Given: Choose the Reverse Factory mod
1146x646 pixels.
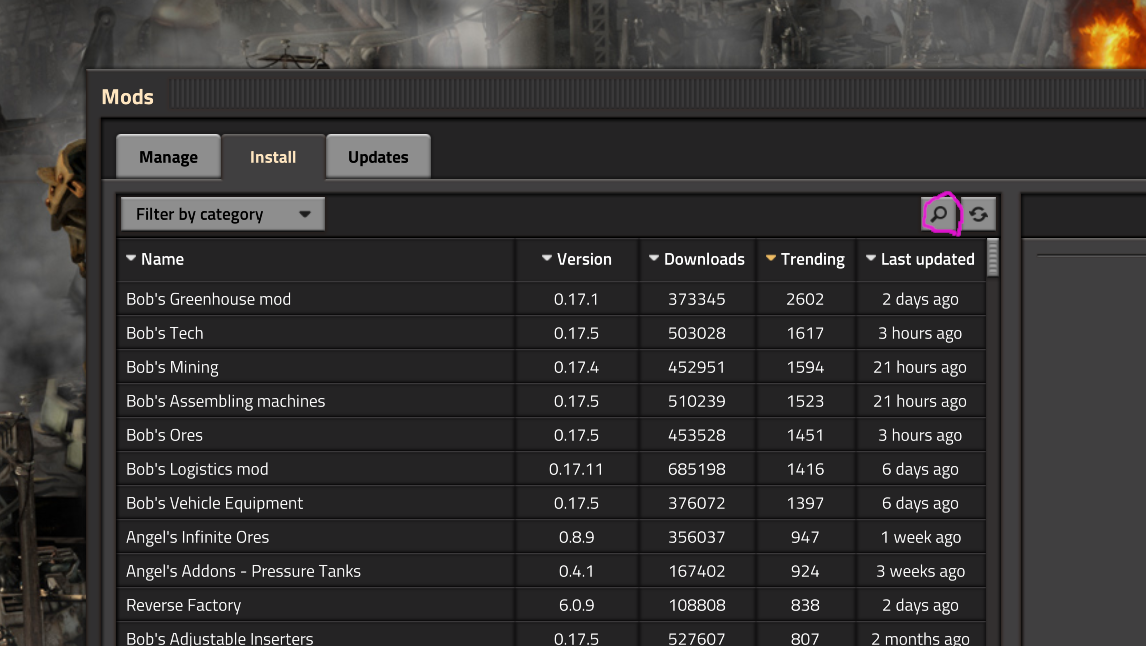Looking at the screenshot, I should 183,605.
